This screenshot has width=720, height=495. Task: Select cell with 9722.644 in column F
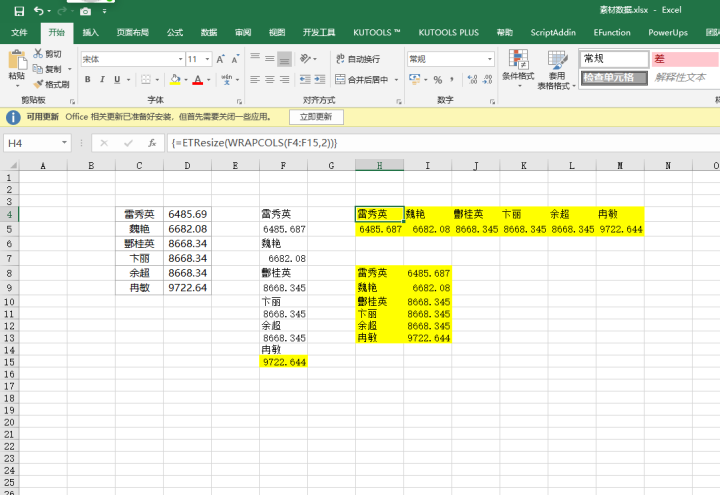(283, 362)
